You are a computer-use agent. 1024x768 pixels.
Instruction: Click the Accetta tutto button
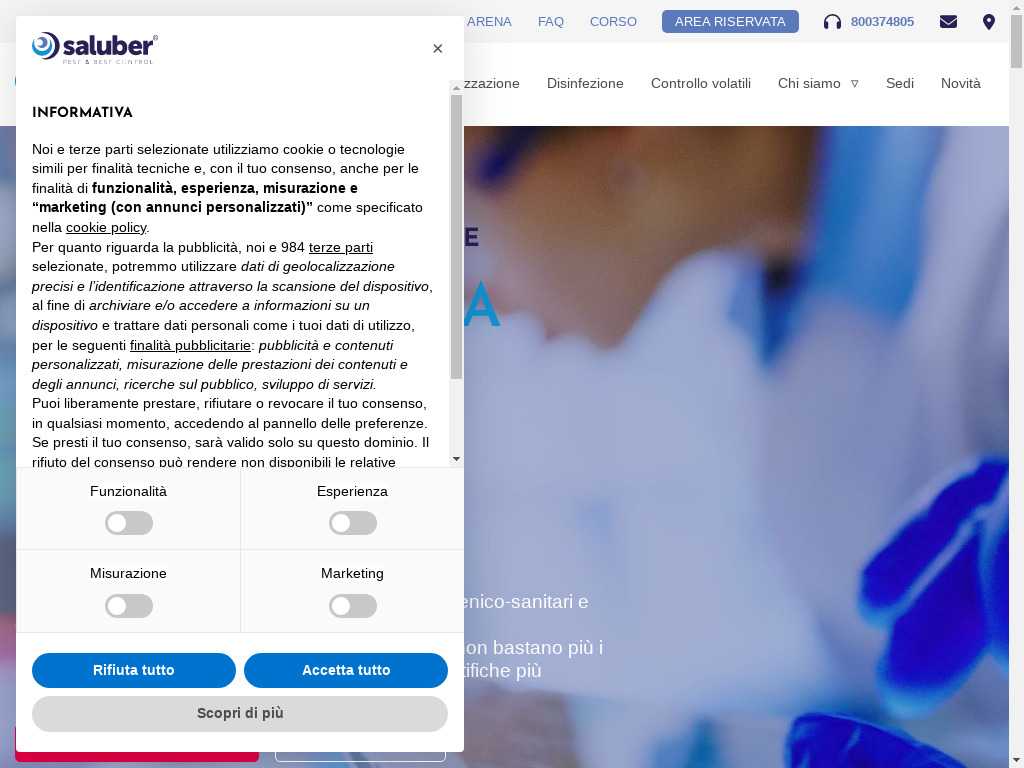[x=346, y=670]
